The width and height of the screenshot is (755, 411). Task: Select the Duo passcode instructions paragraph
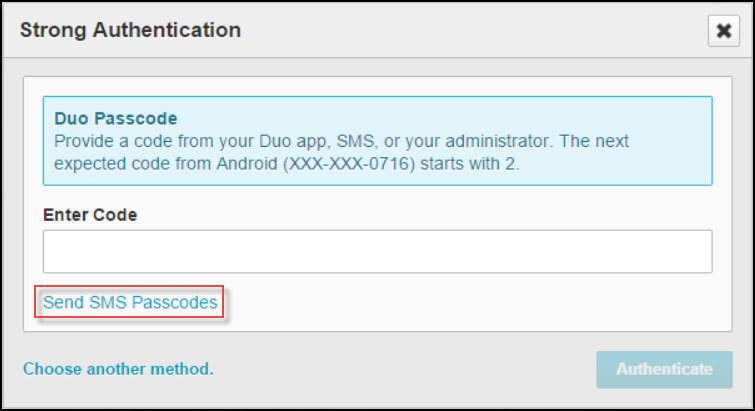point(340,152)
